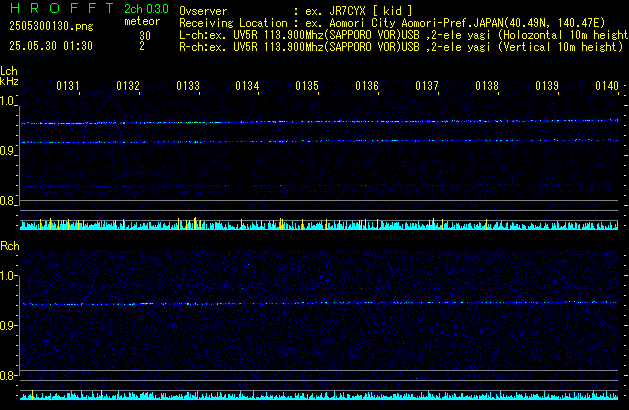
Task: Select the '2ch 0.3.0' version label
Action: tap(146, 9)
